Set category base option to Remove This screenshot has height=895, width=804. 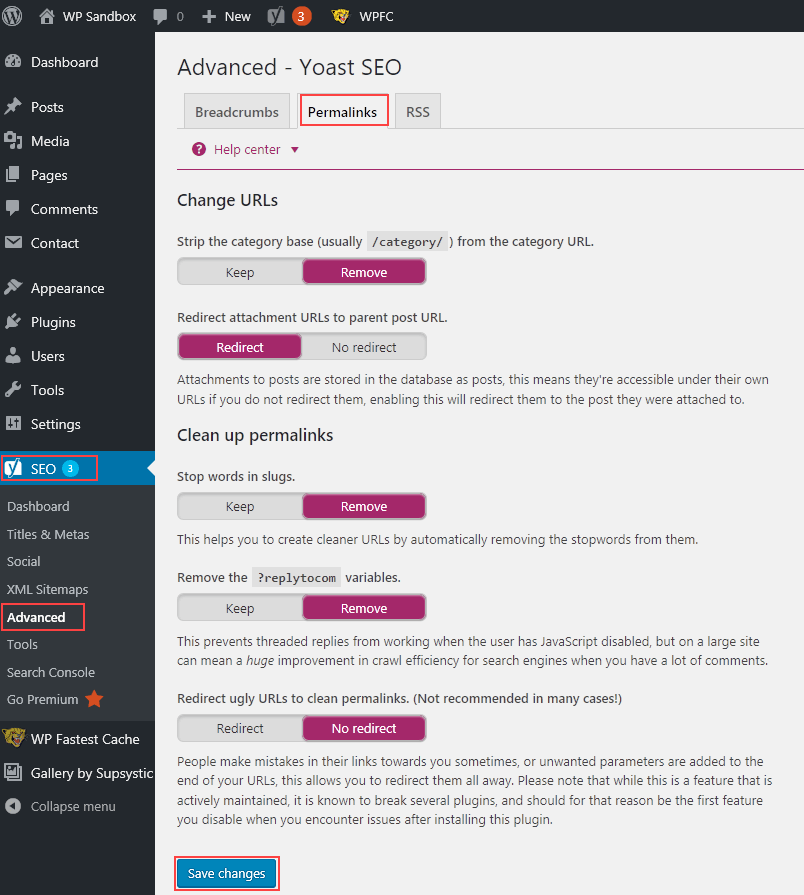pos(364,272)
